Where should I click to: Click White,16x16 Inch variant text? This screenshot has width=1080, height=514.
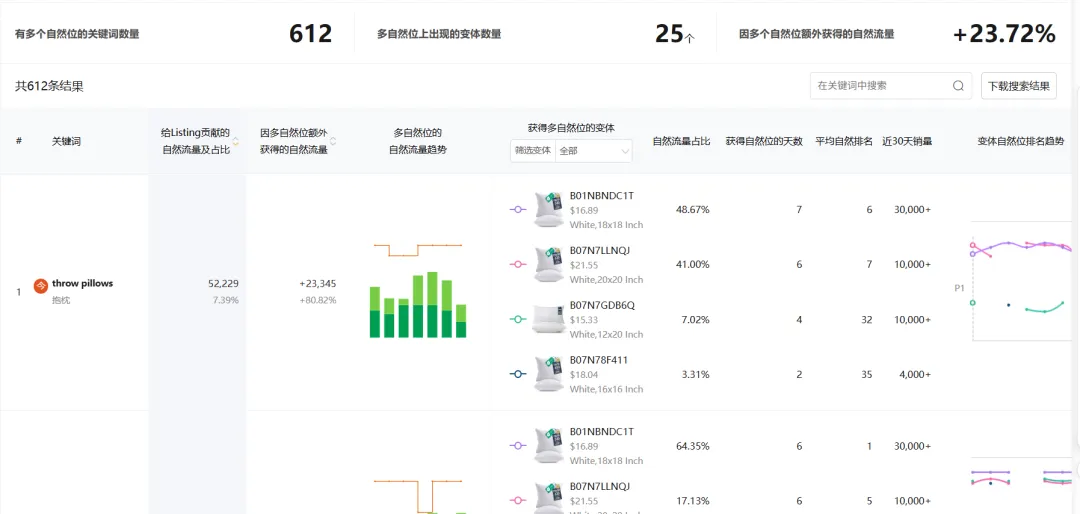[606, 389]
